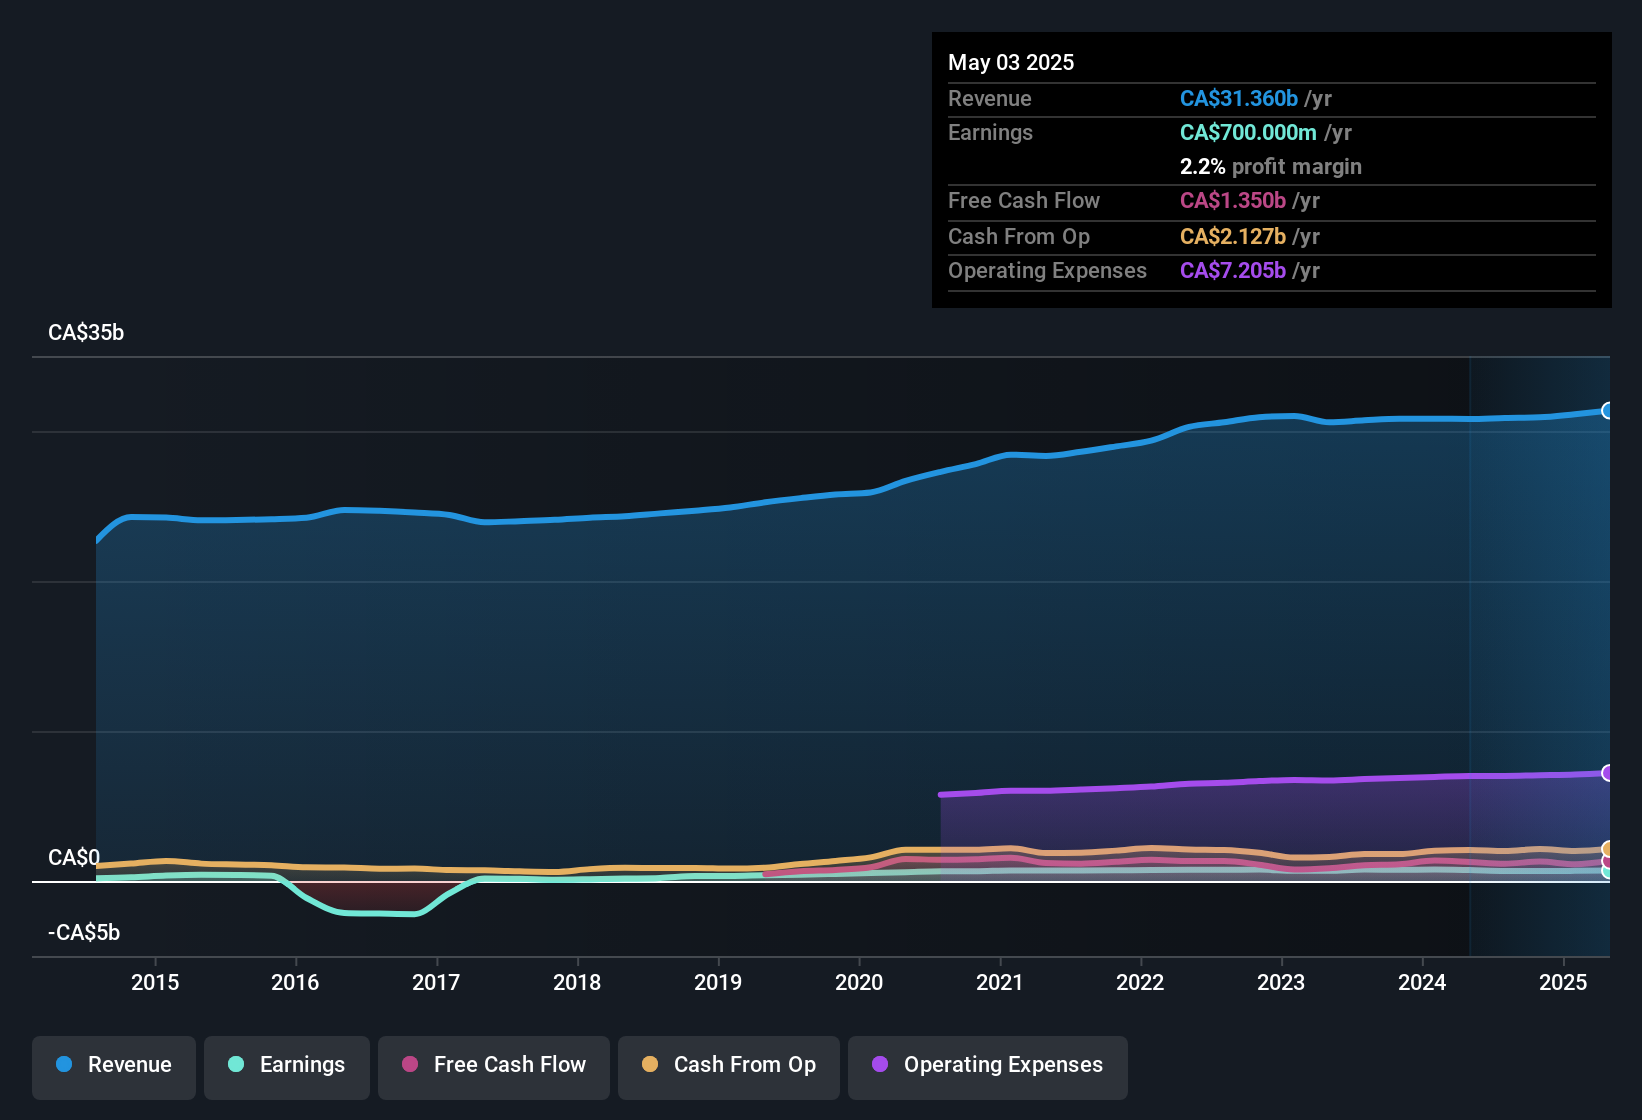The width and height of the screenshot is (1642, 1120).
Task: Click the Earnings row label in tooltip
Action: 990,132
